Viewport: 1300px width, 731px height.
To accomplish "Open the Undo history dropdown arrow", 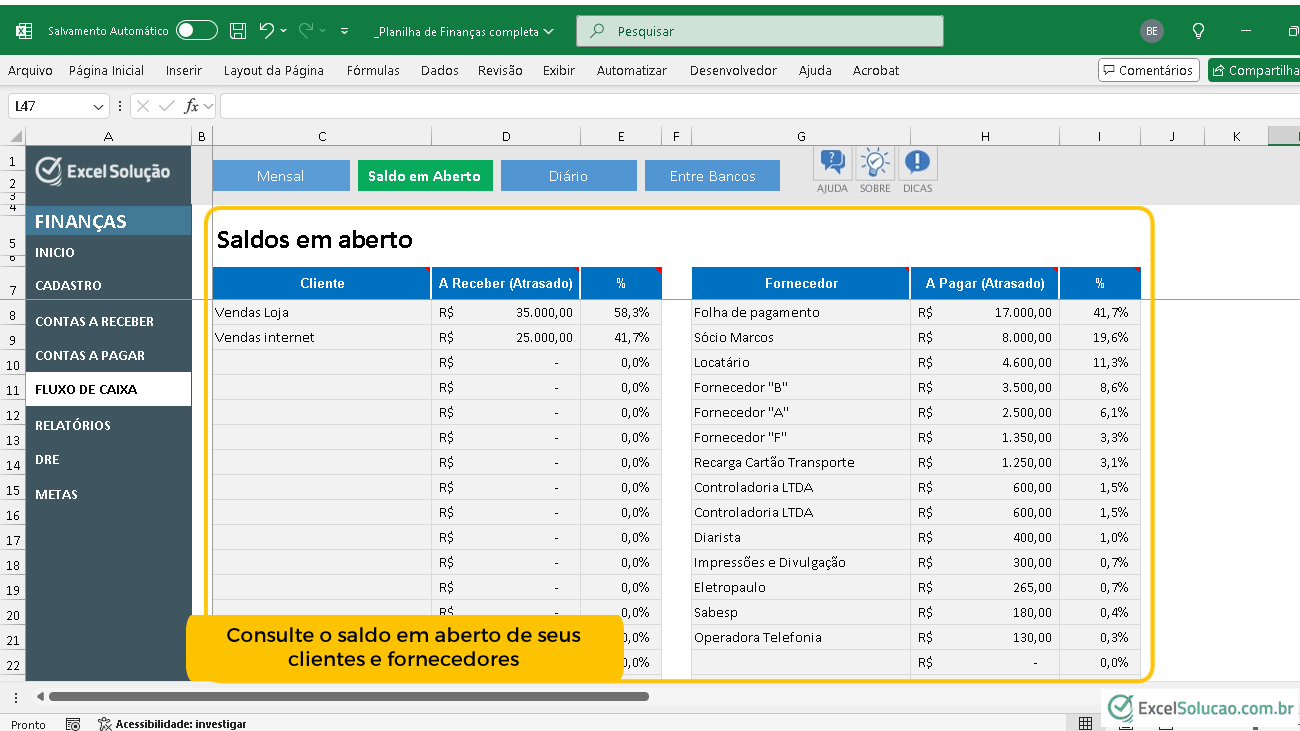I will [x=283, y=31].
